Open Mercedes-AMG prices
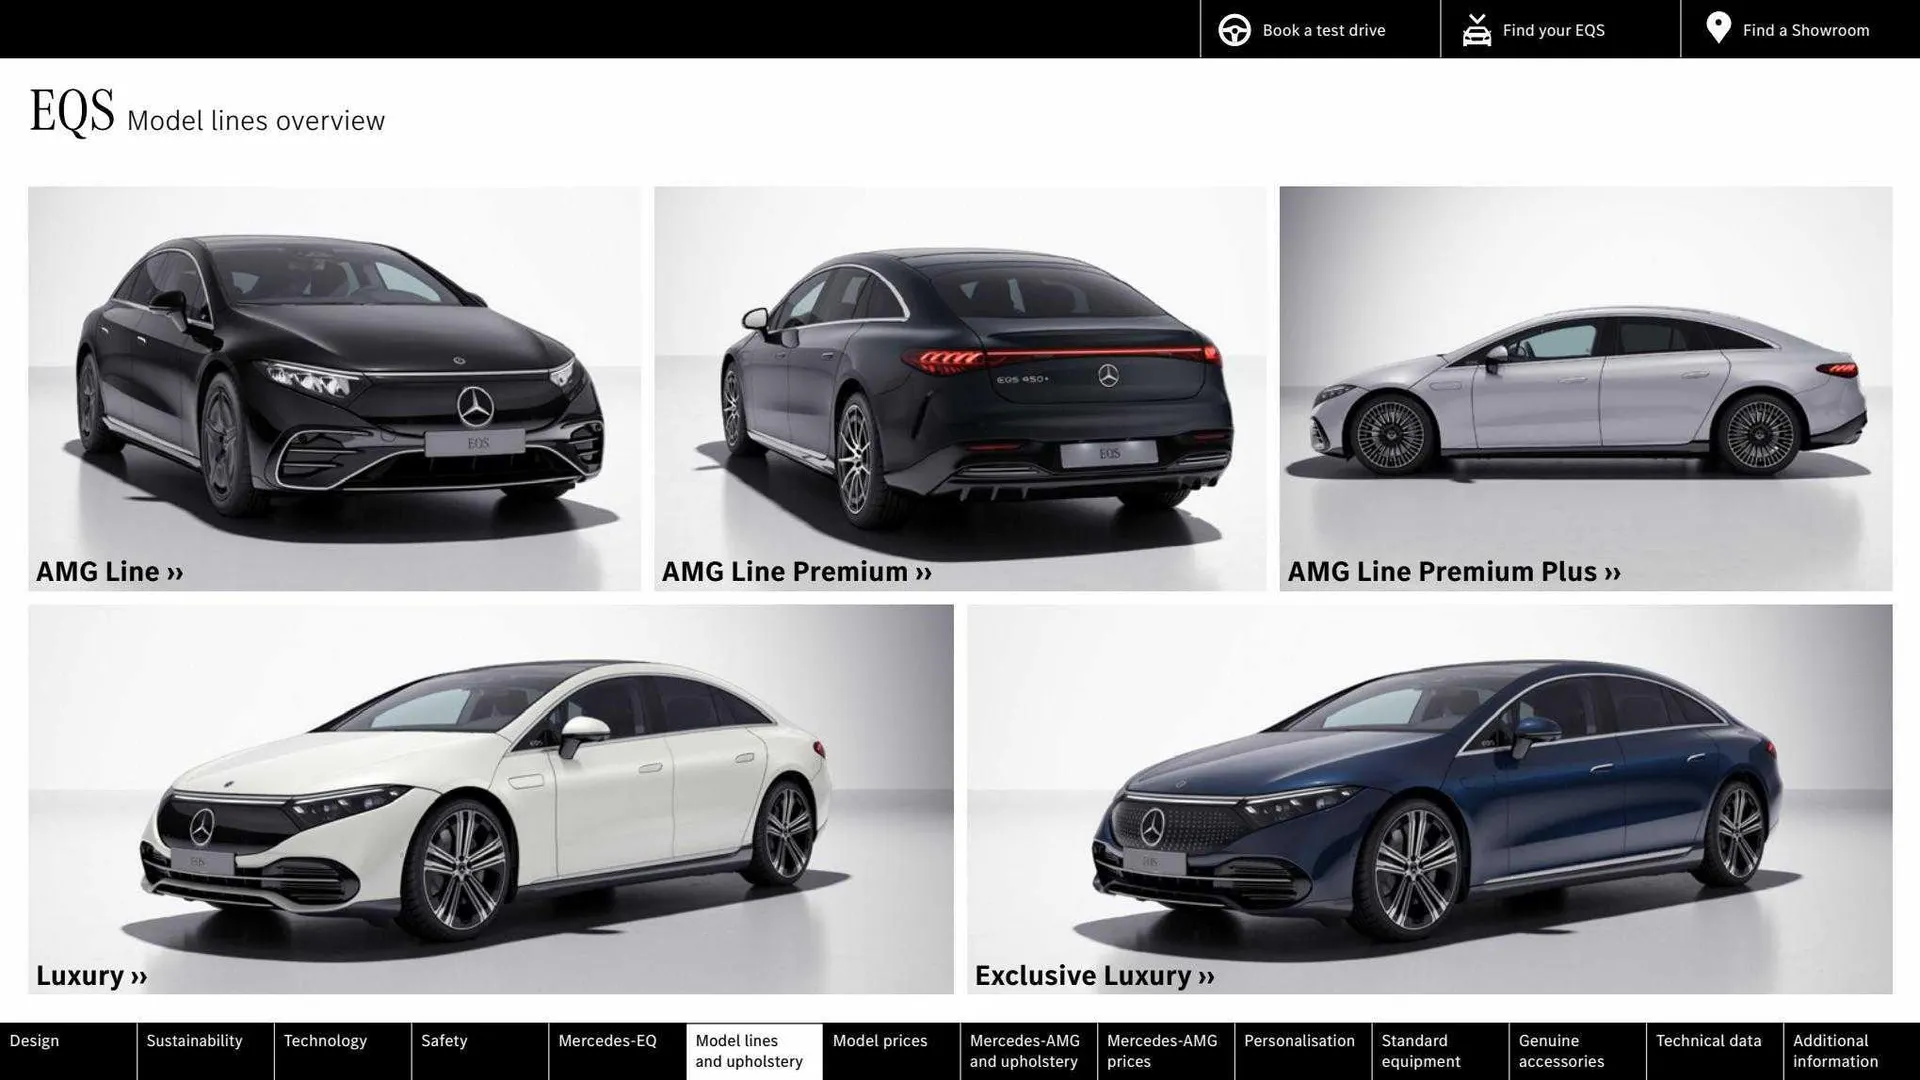Viewport: 1920px width, 1080px height. (x=1160, y=1050)
